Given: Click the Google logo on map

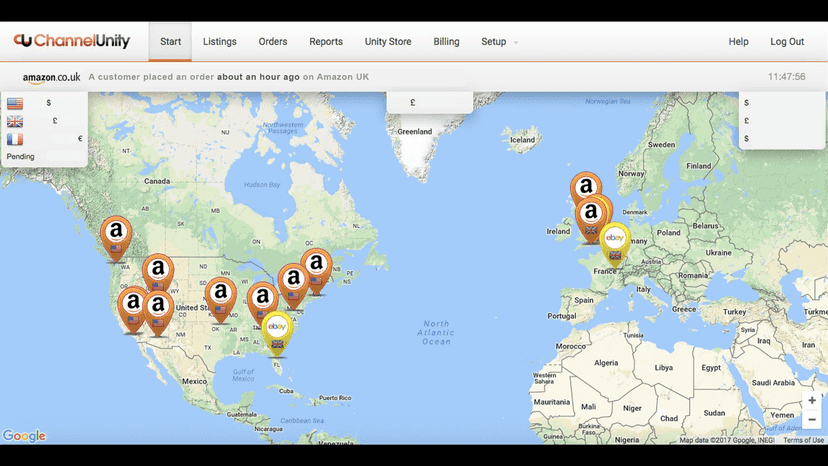Looking at the screenshot, I should tap(24, 436).
